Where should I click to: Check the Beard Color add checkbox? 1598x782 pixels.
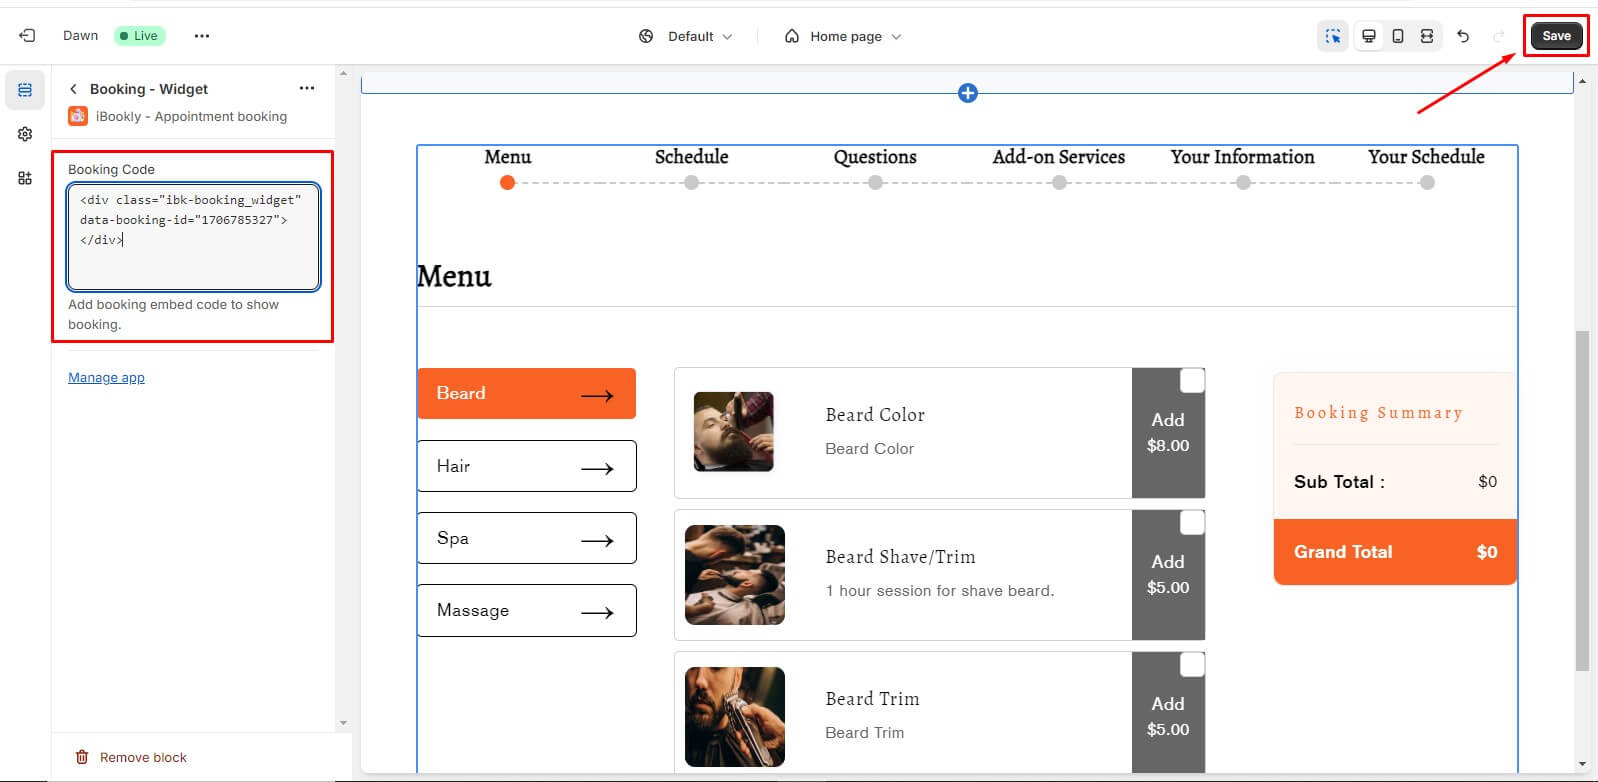point(1192,381)
